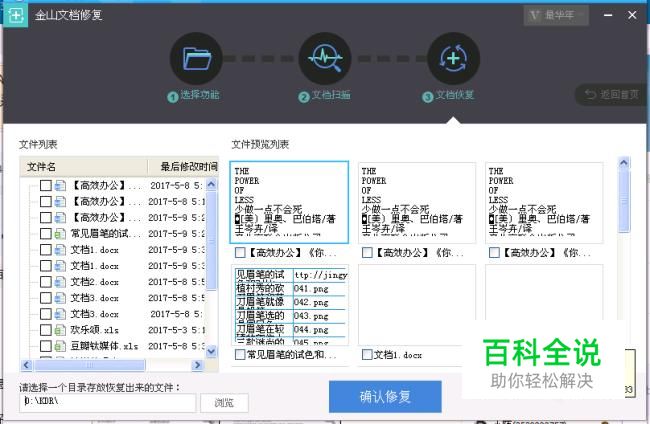Screen dimensions: 650x424
Task: Check the first 文档1.docx row in list
Action: [46, 250]
